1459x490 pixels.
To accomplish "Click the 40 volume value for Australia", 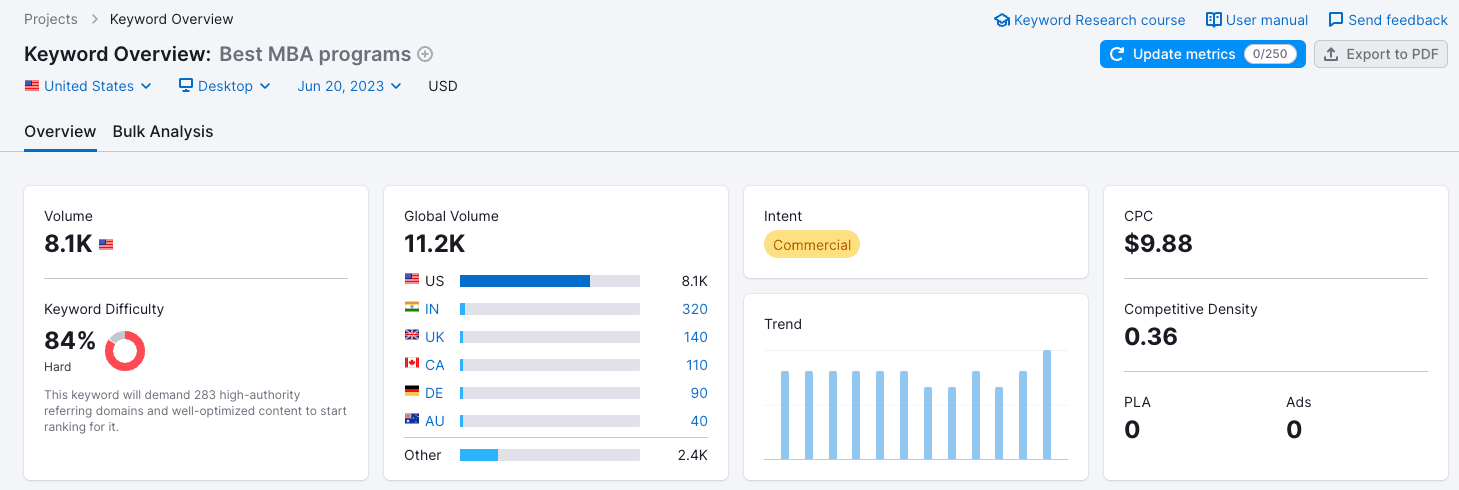I will (x=699, y=421).
